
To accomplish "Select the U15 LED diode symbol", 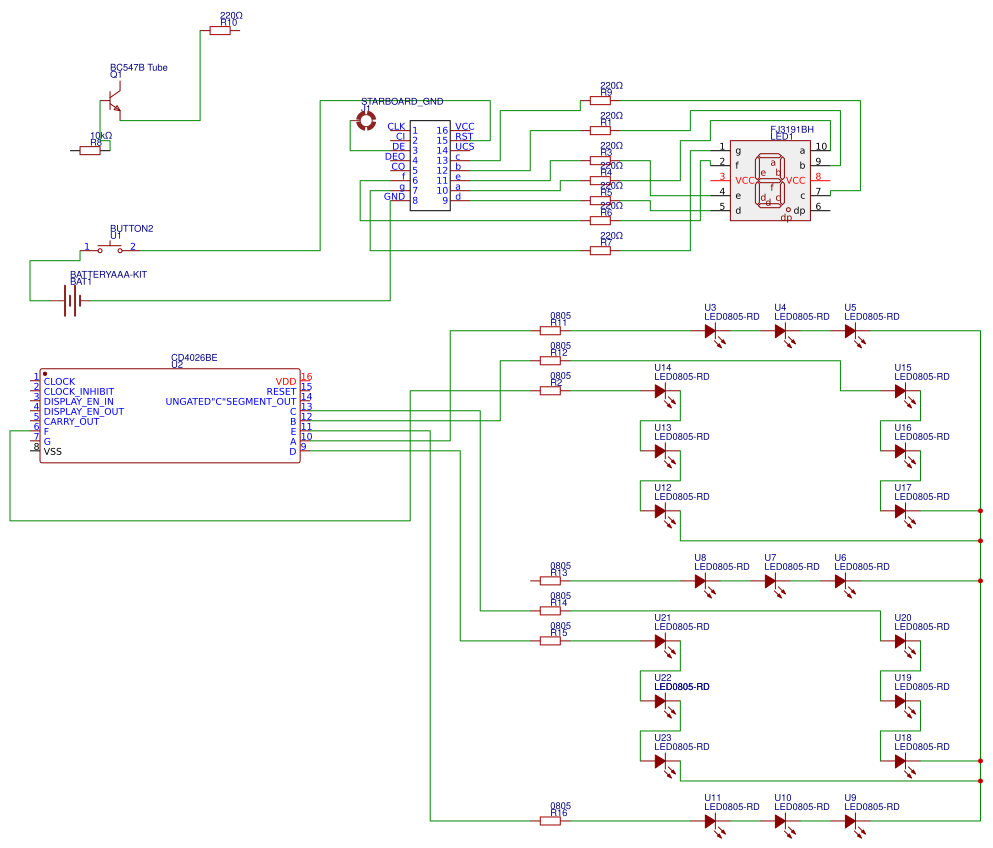I will [902, 393].
